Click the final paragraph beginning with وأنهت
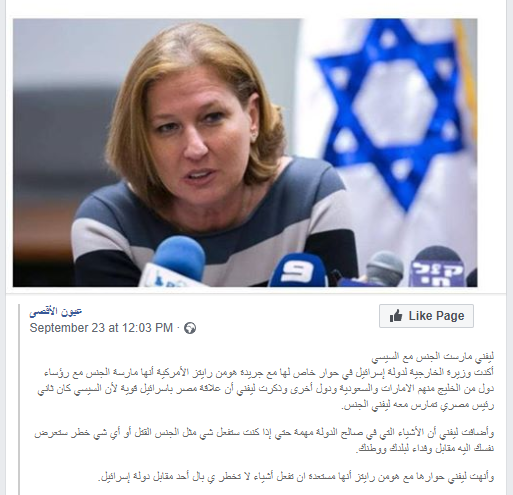Screen dimensions: 513x495 [x=296, y=477]
